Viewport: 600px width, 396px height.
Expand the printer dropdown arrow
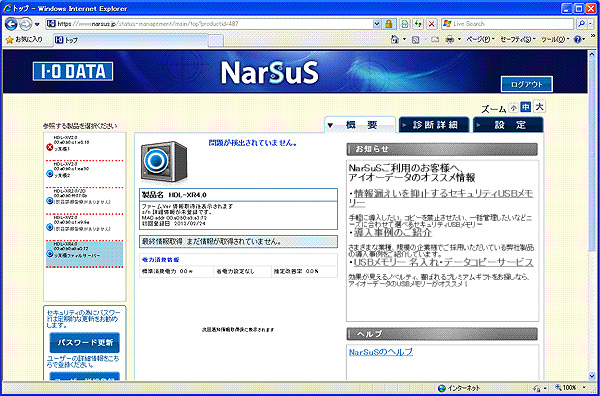[459, 39]
